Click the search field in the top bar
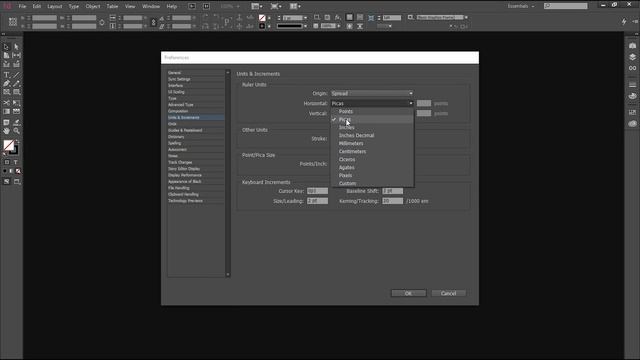The height and width of the screenshot is (360, 640). click(566, 6)
